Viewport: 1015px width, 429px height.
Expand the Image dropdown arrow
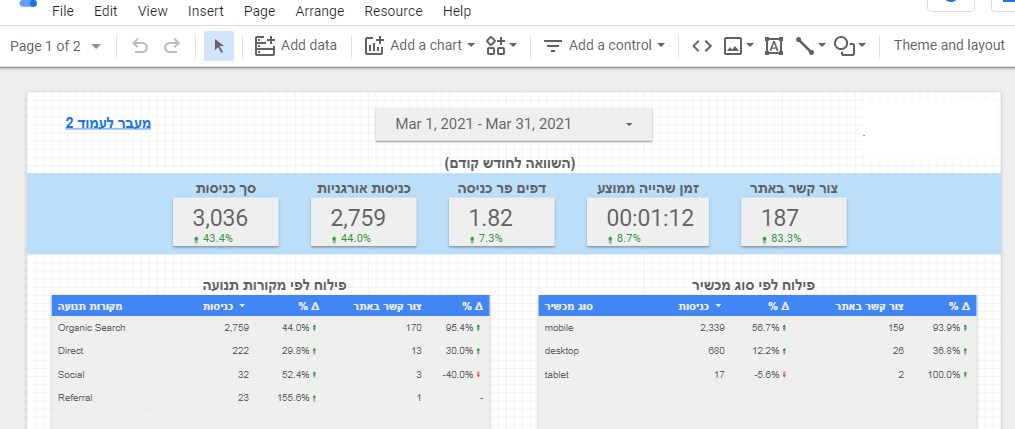pyautogui.click(x=750, y=46)
